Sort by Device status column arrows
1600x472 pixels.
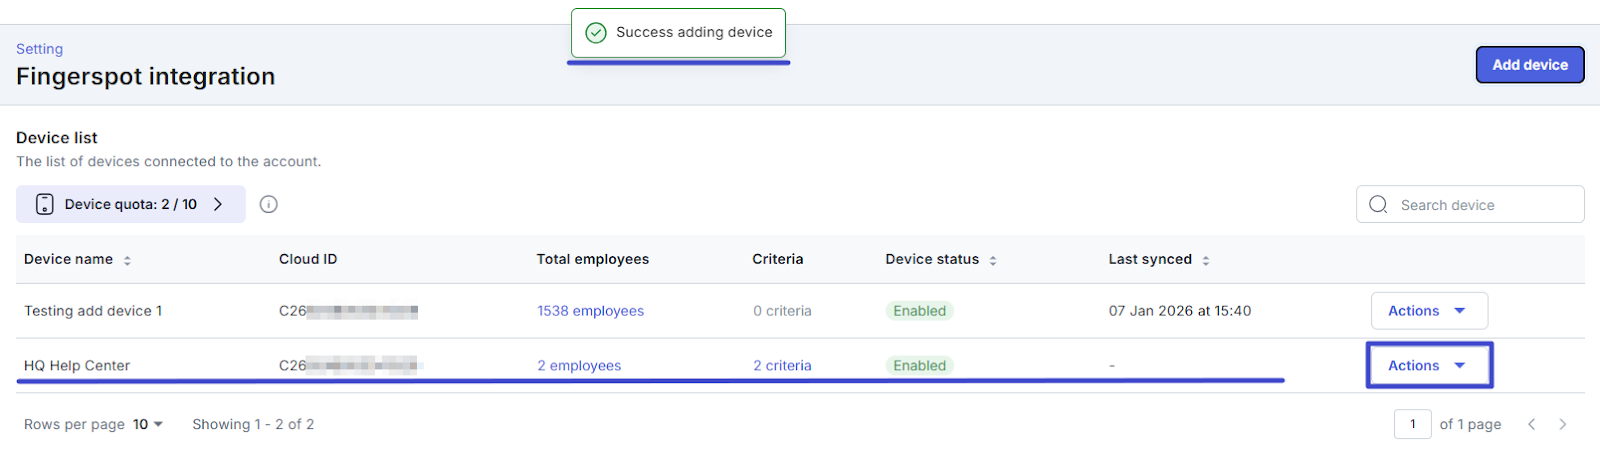[993, 260]
